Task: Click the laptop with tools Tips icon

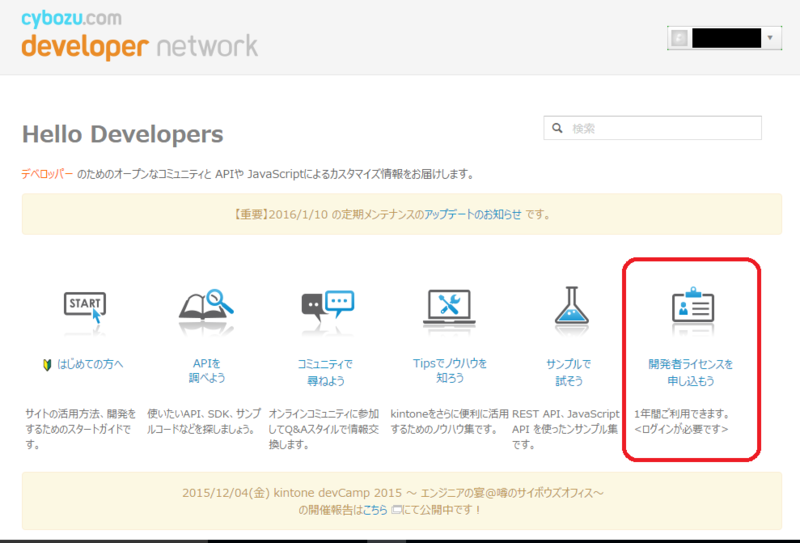Action: tap(449, 308)
